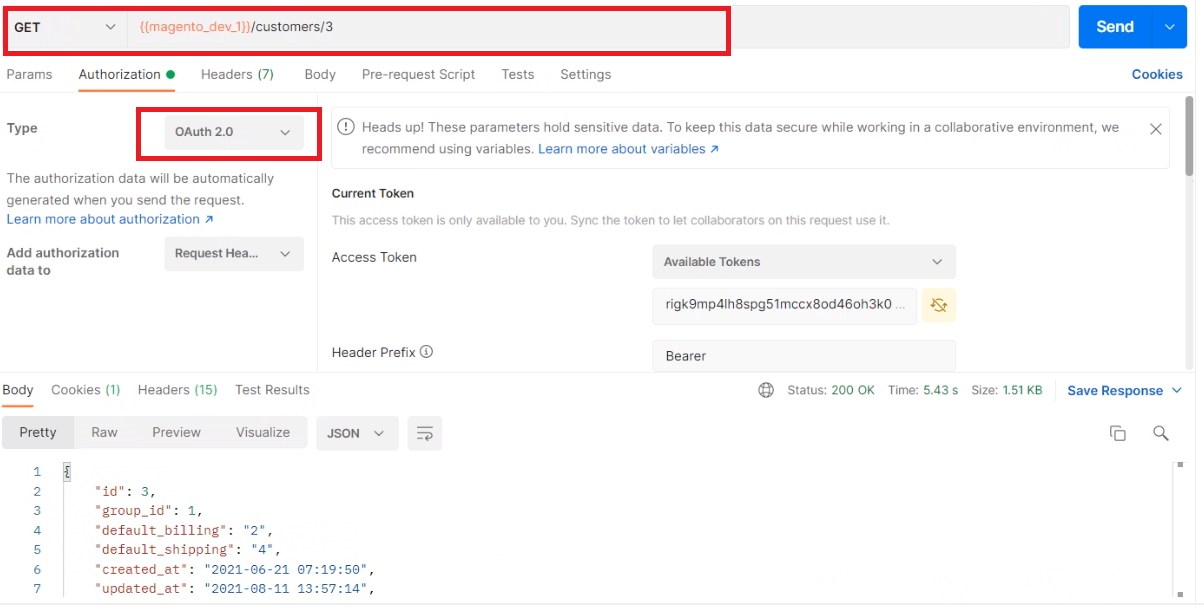
Task: Click the Send button
Action: click(x=1115, y=27)
